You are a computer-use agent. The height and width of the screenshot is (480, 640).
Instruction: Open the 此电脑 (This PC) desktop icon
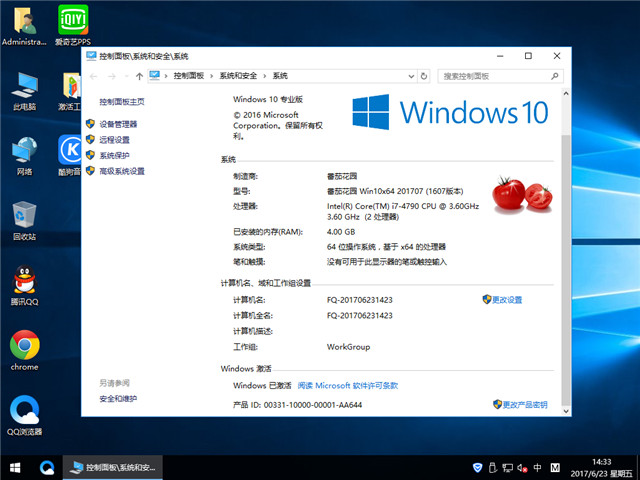coord(24,91)
